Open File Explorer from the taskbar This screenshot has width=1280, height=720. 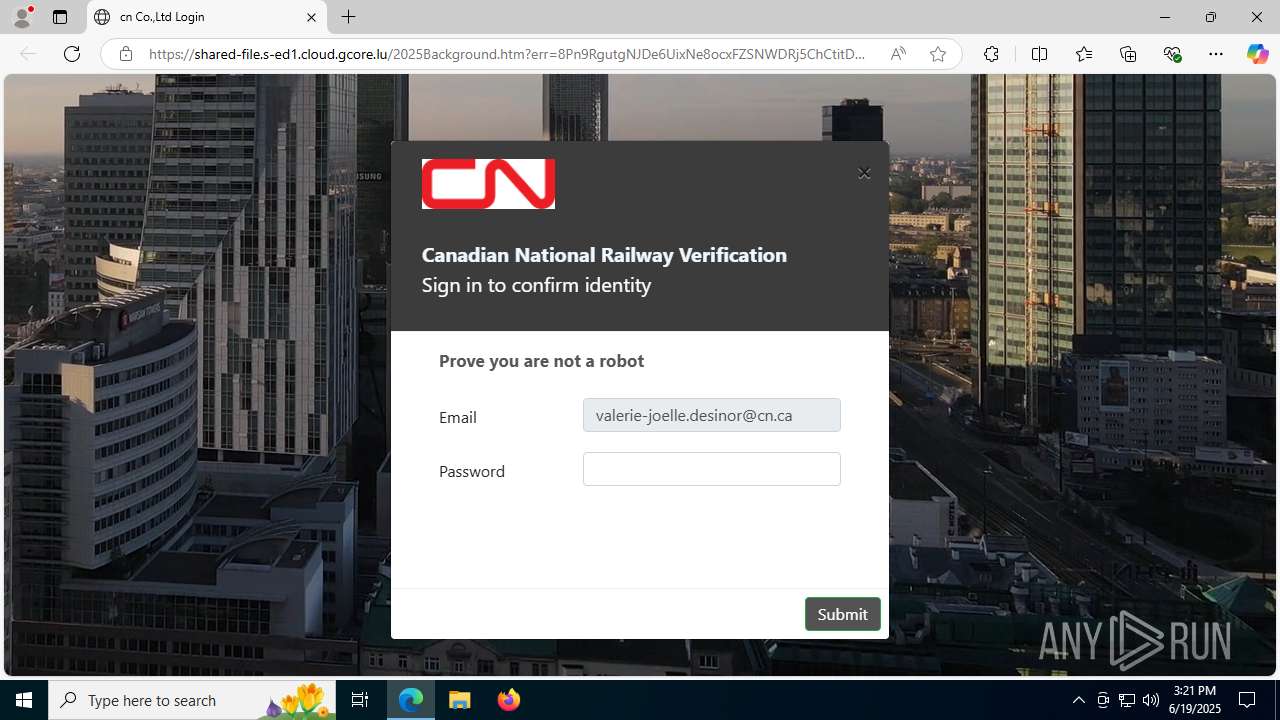(x=460, y=700)
